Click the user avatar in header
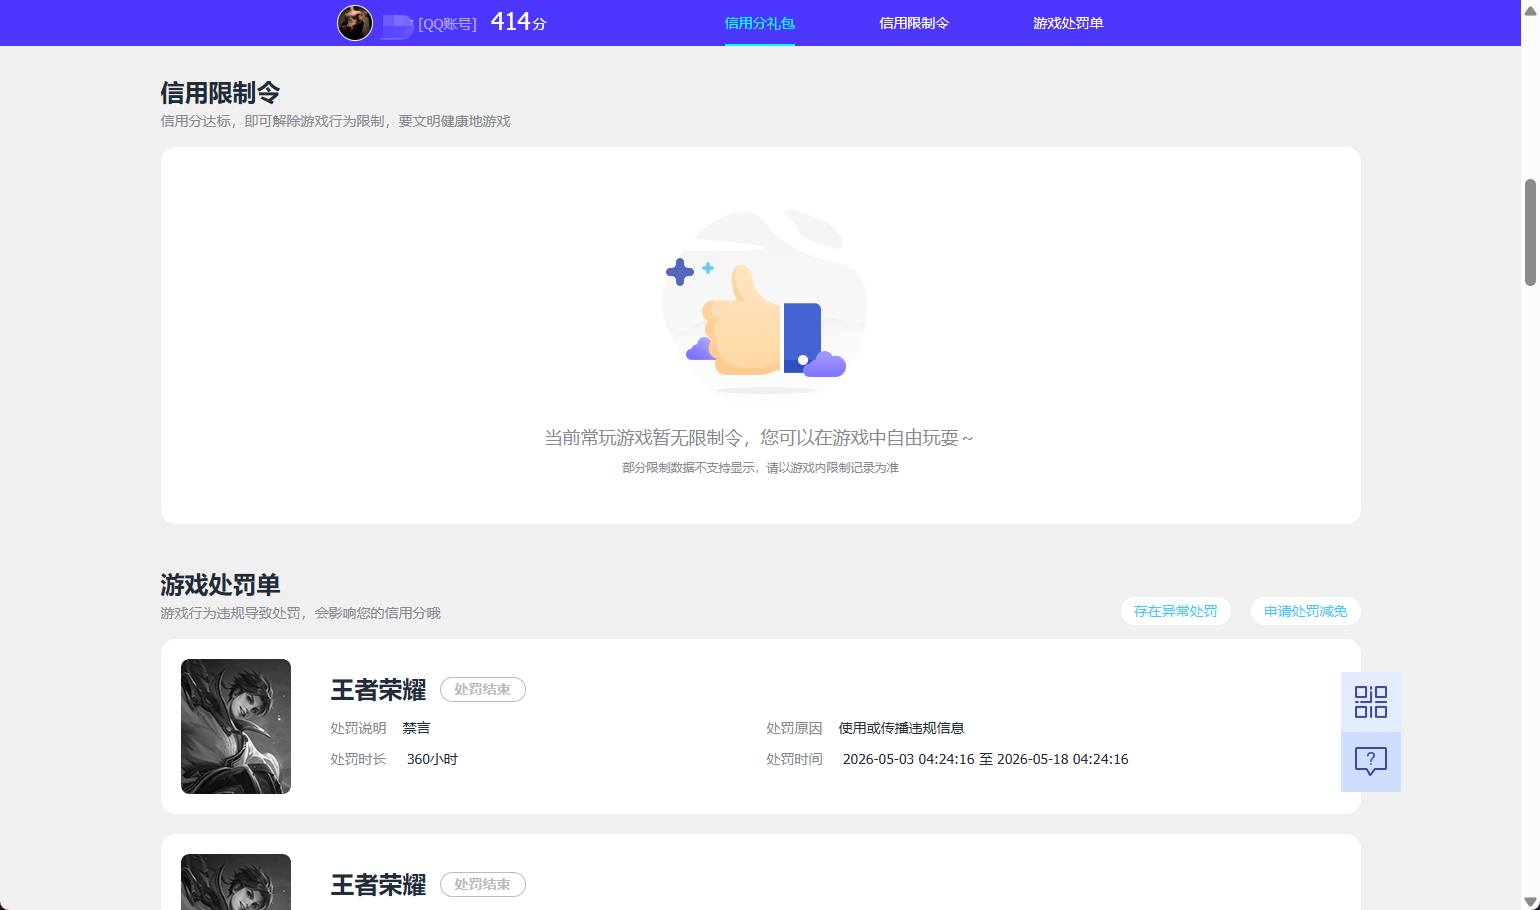The height and width of the screenshot is (910, 1540). click(355, 22)
